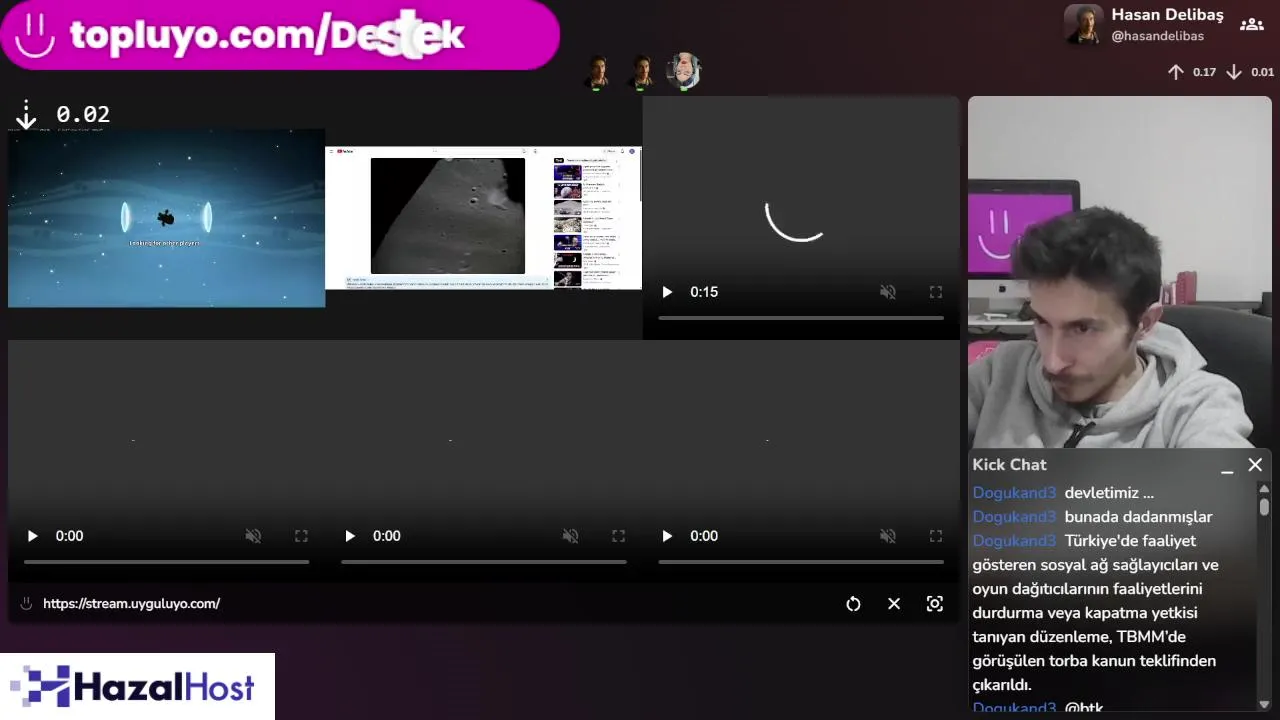Image resolution: width=1280 pixels, height=720 pixels.
Task: Open fullscreen for the 0:15 video
Action: 936,292
